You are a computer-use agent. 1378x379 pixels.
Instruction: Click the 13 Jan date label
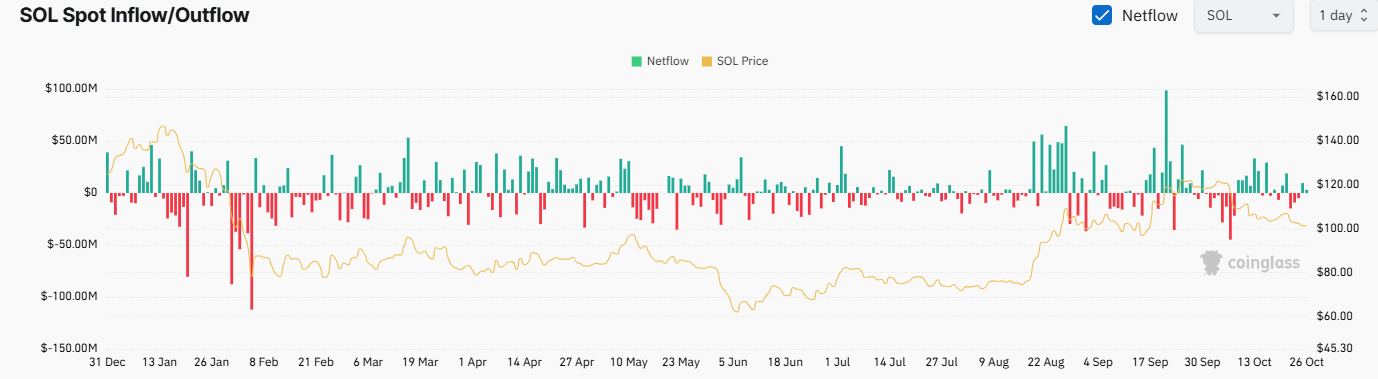click(160, 362)
